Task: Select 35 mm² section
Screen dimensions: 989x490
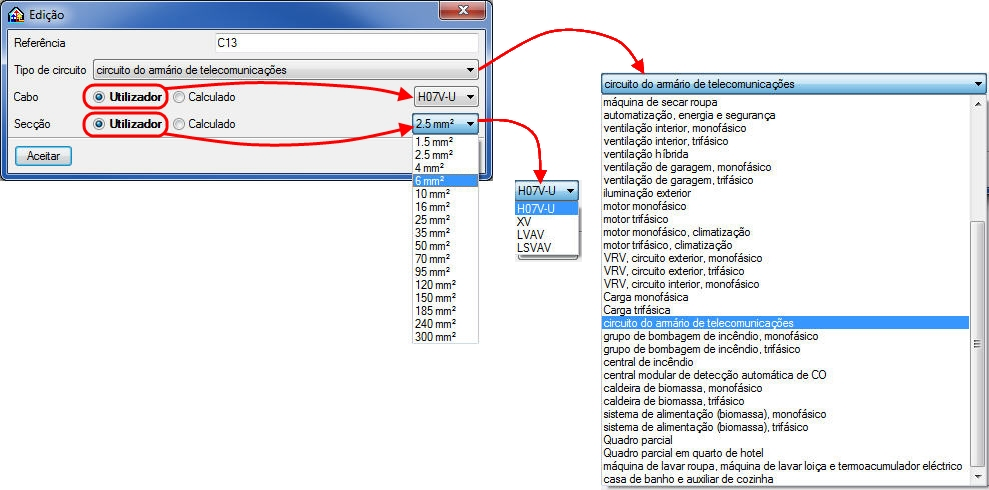Action: point(445,233)
